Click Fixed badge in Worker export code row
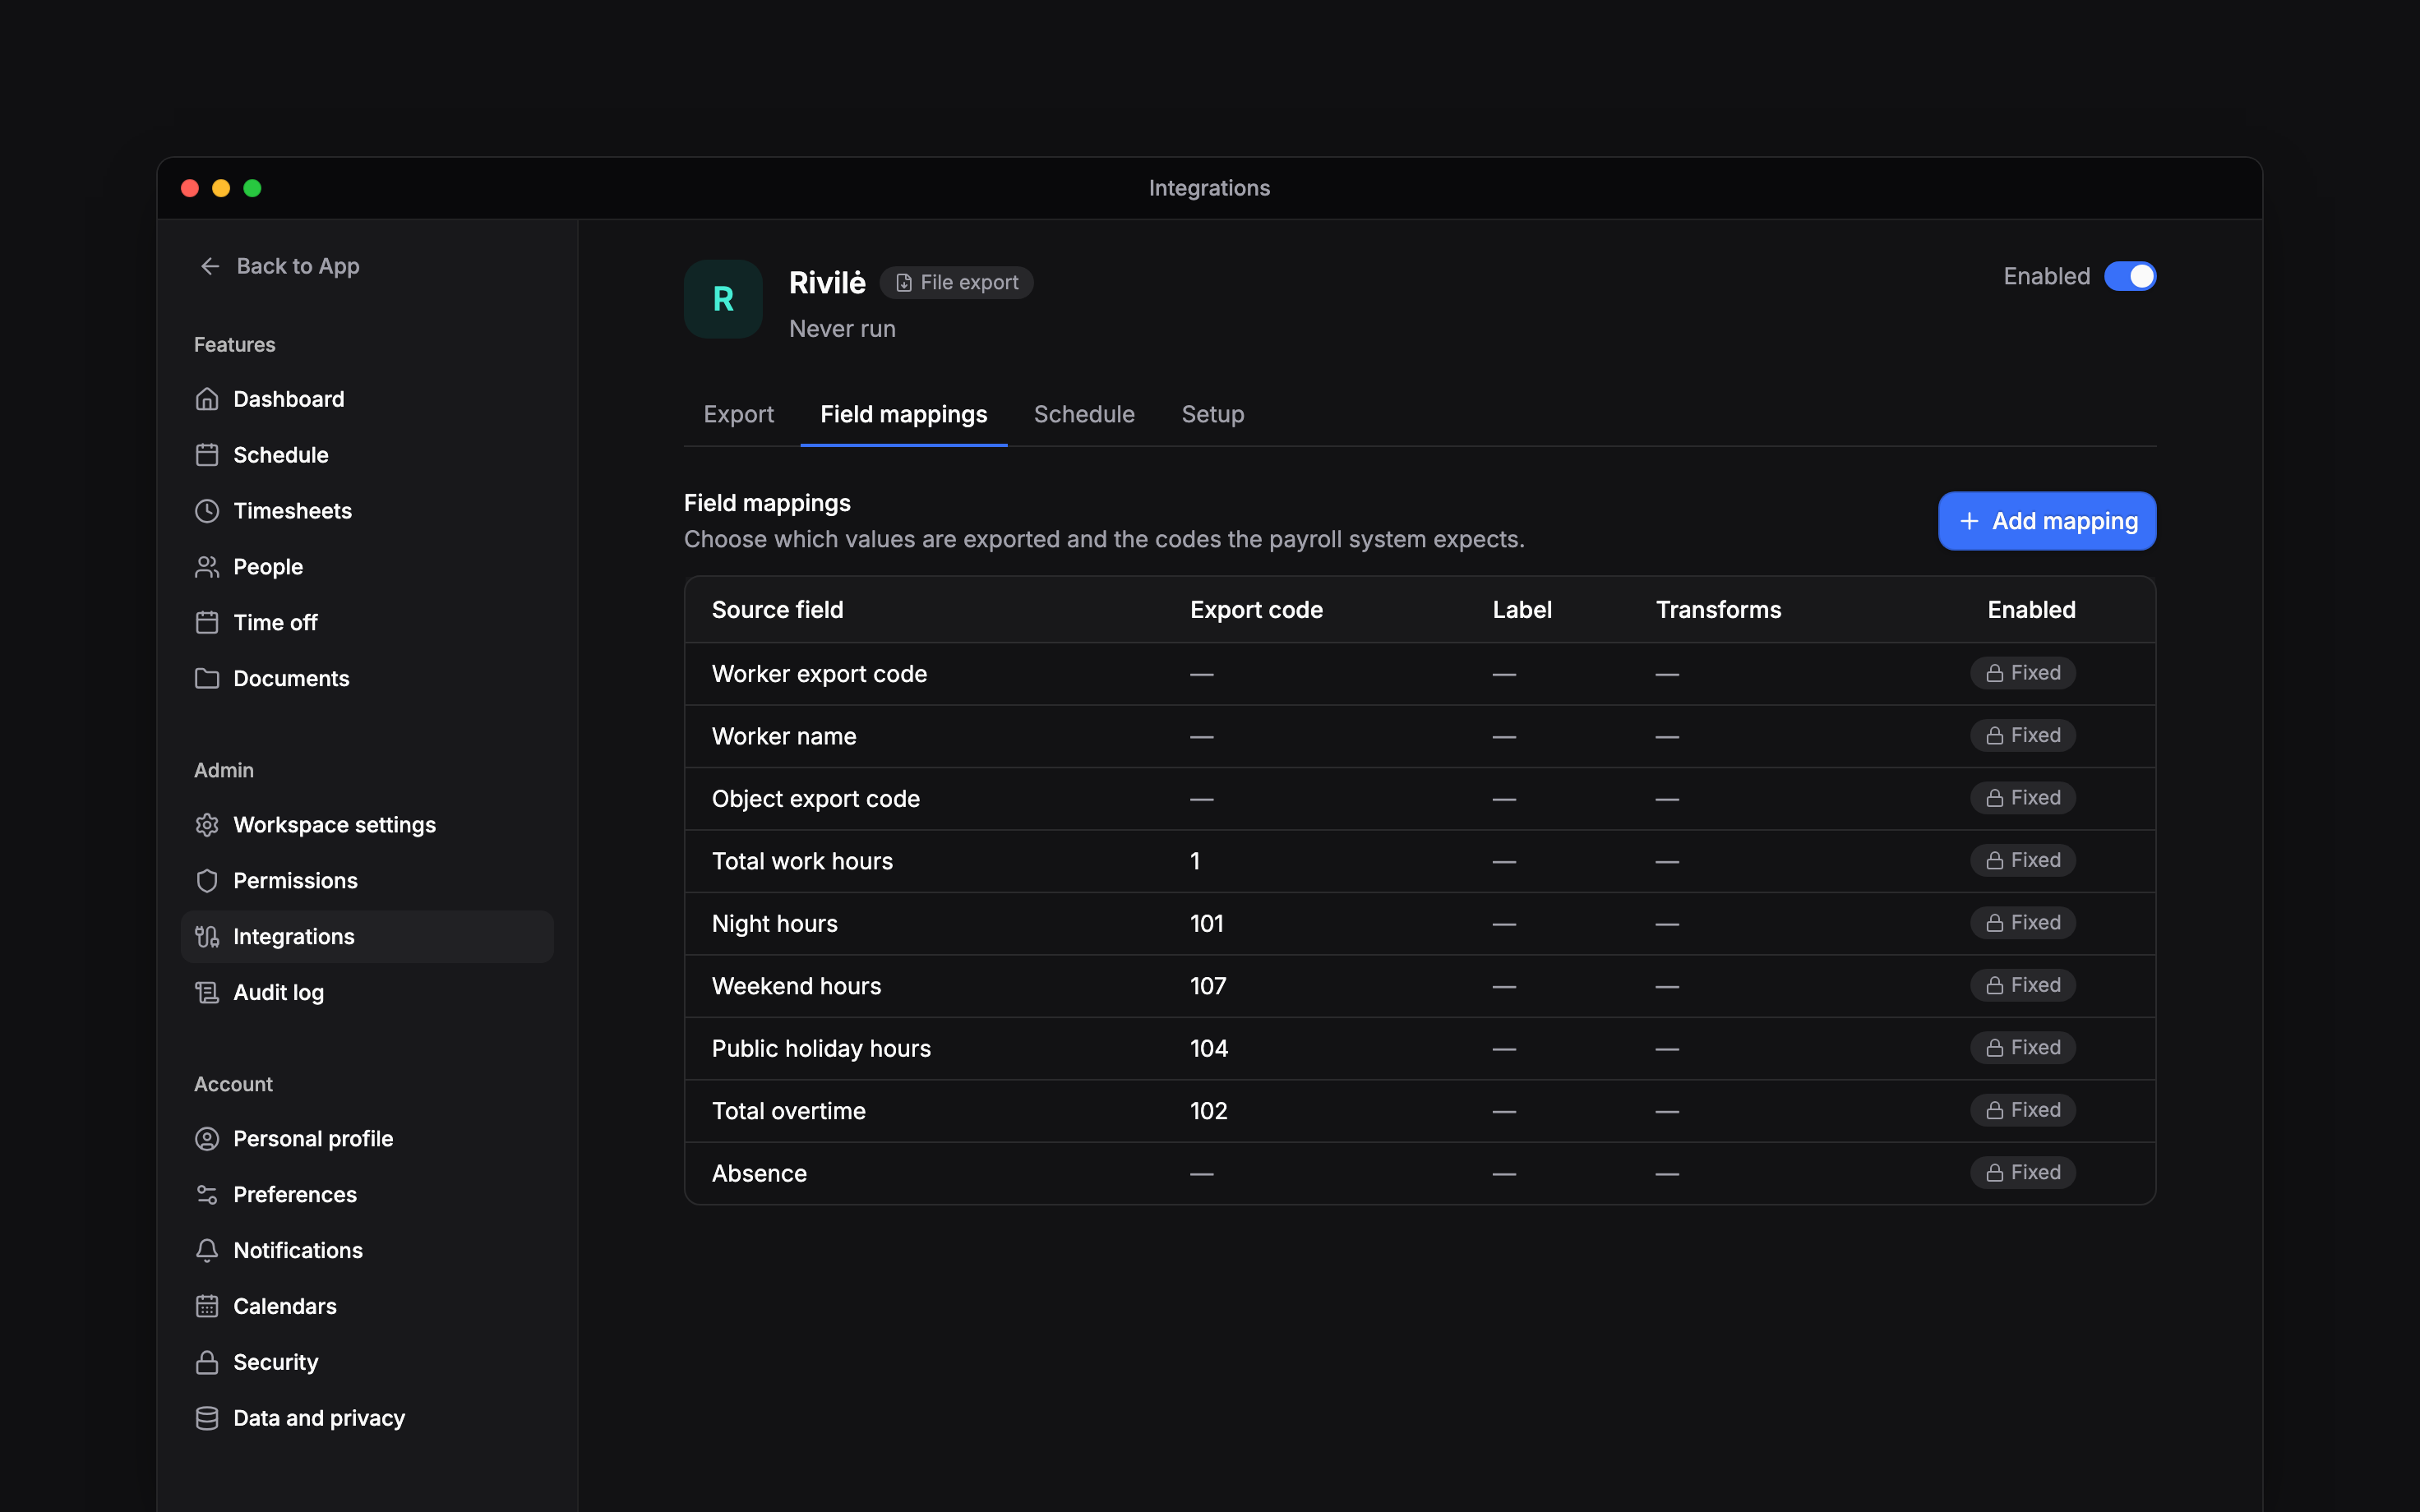Viewport: 2420px width, 1512px height. pos(2023,673)
